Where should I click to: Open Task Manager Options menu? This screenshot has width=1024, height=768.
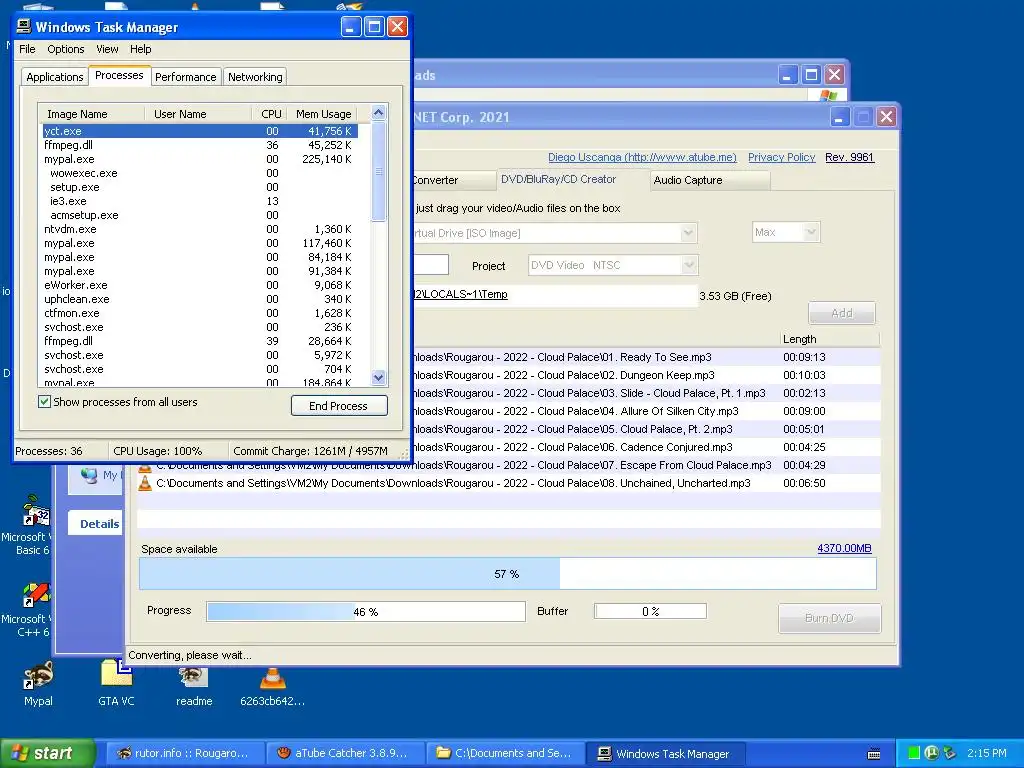coord(65,49)
